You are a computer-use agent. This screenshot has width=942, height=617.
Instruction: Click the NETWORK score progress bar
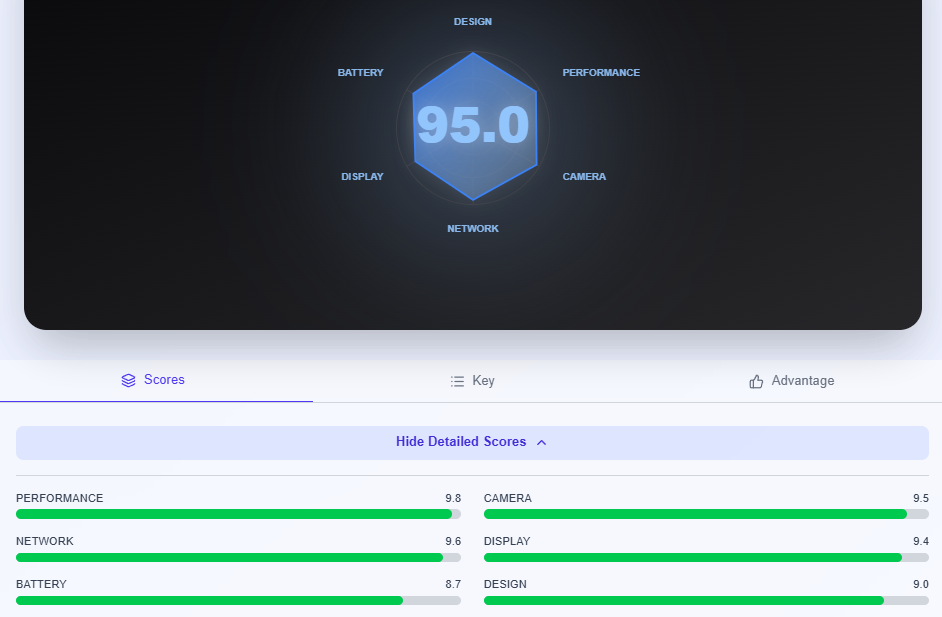[239, 558]
